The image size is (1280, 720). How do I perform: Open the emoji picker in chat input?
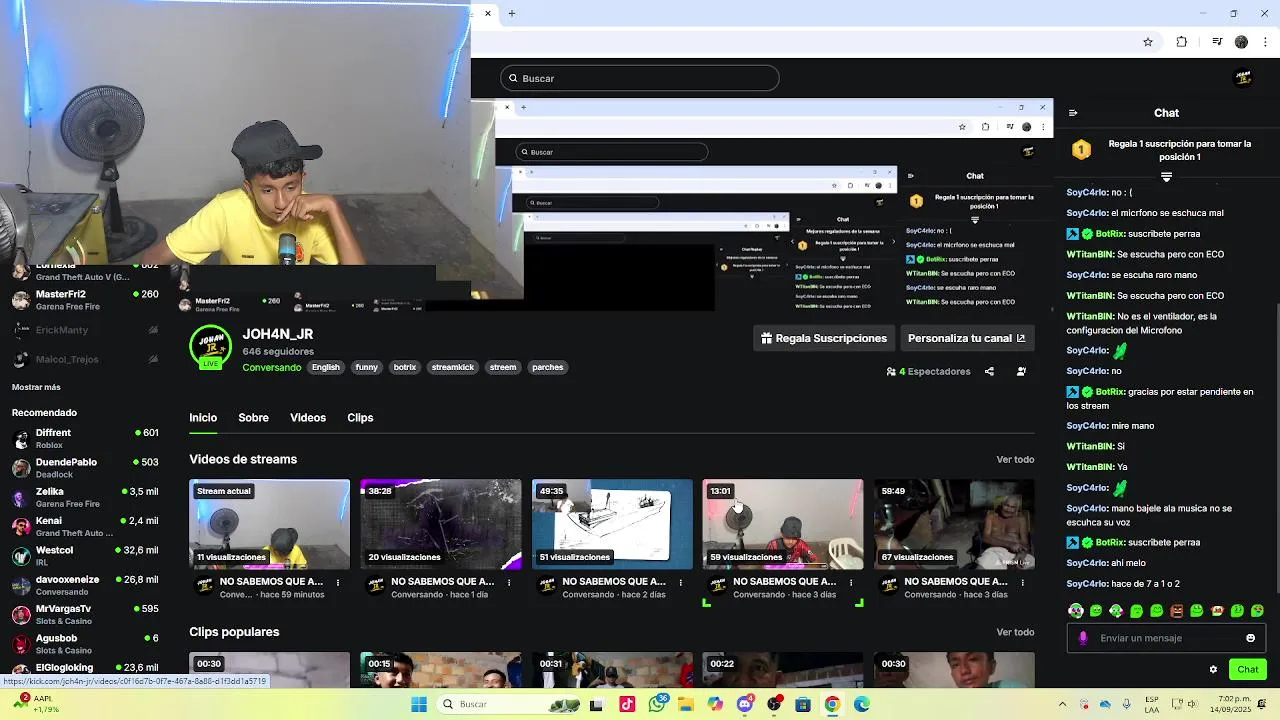click(x=1250, y=638)
